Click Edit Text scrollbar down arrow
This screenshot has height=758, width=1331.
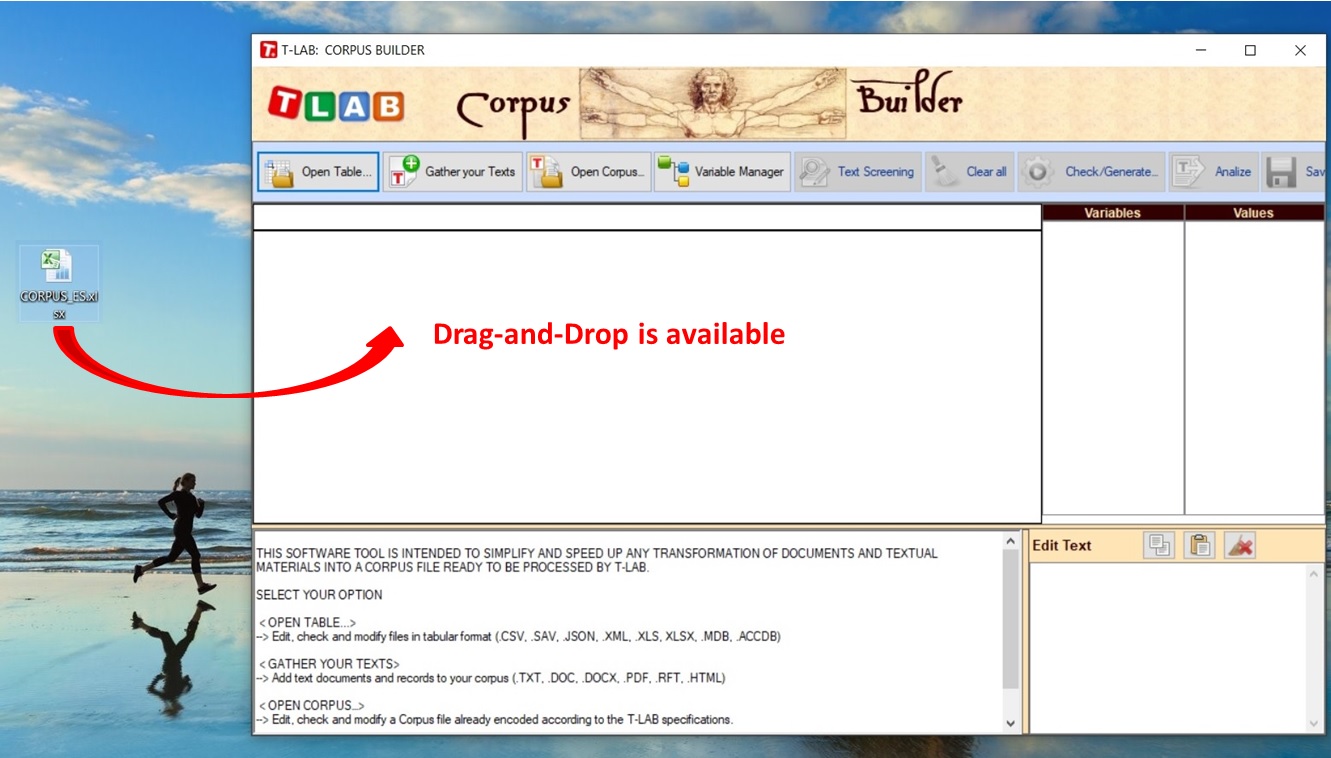(x=1314, y=723)
